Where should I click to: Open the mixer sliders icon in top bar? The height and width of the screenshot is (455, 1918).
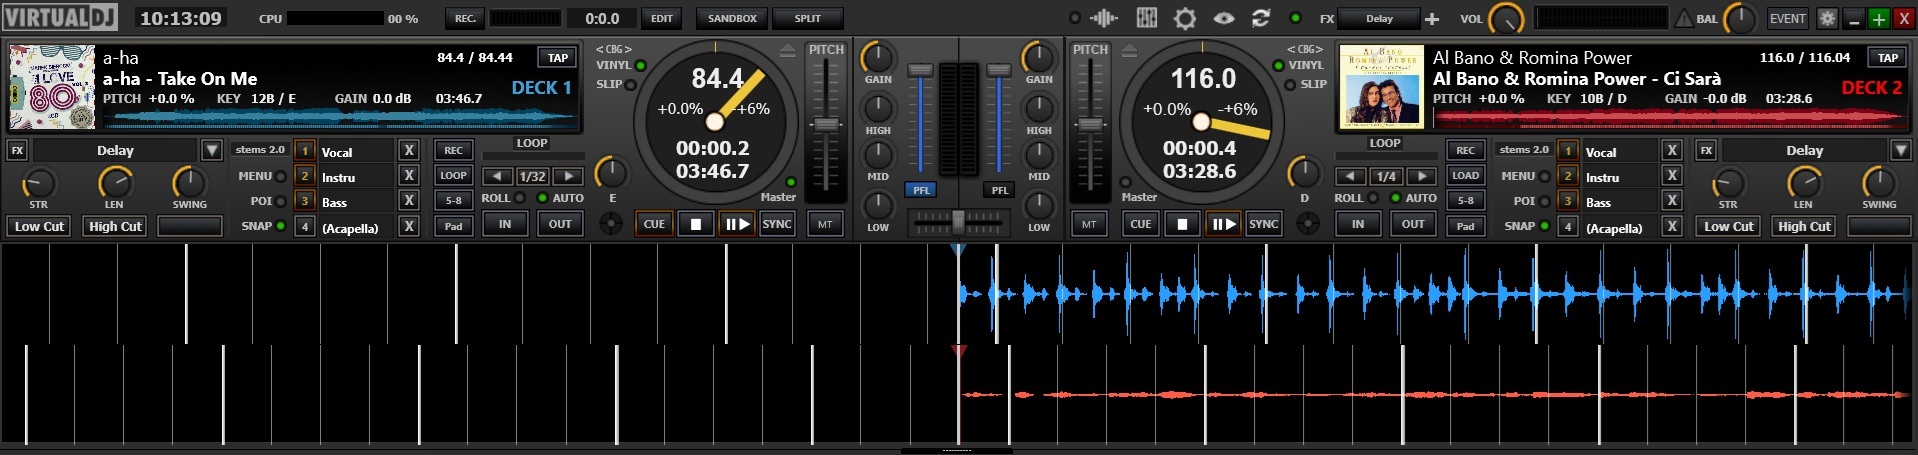[1146, 18]
